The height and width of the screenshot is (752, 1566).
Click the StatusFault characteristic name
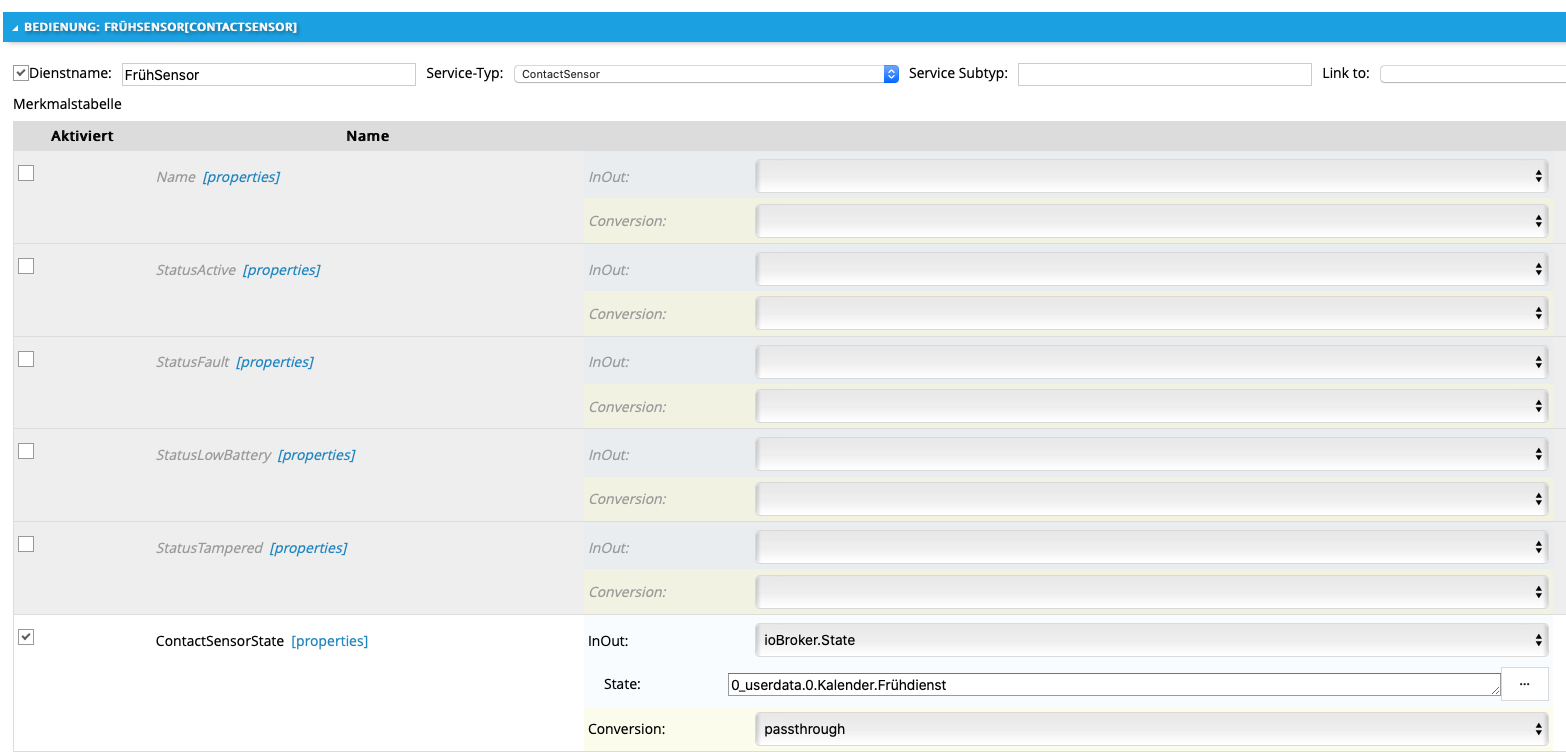coord(193,362)
